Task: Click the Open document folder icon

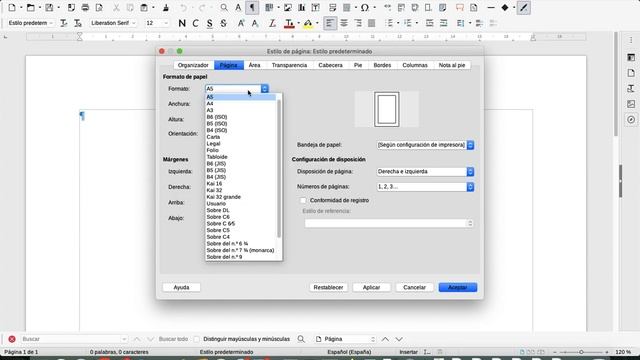Action: click(x=31, y=7)
